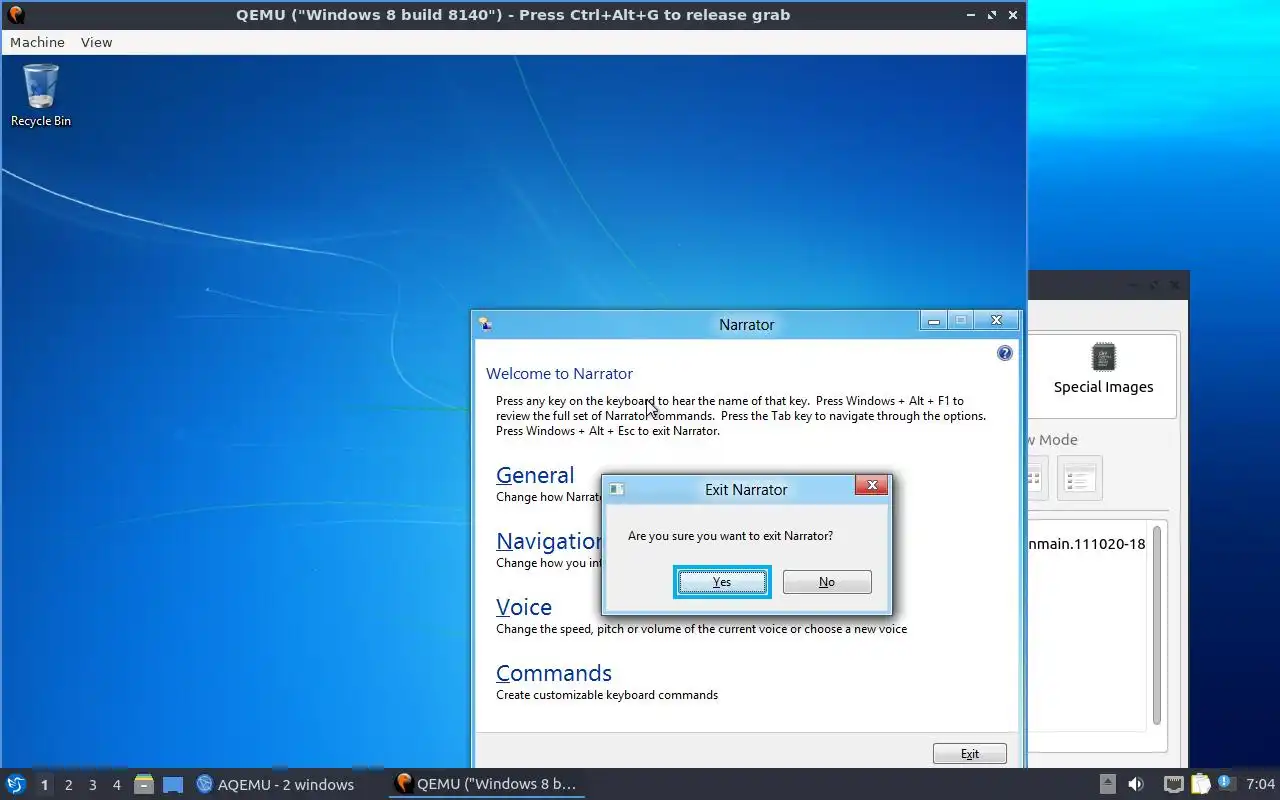
Task: Click the Narrator title bar icon
Action: point(485,324)
